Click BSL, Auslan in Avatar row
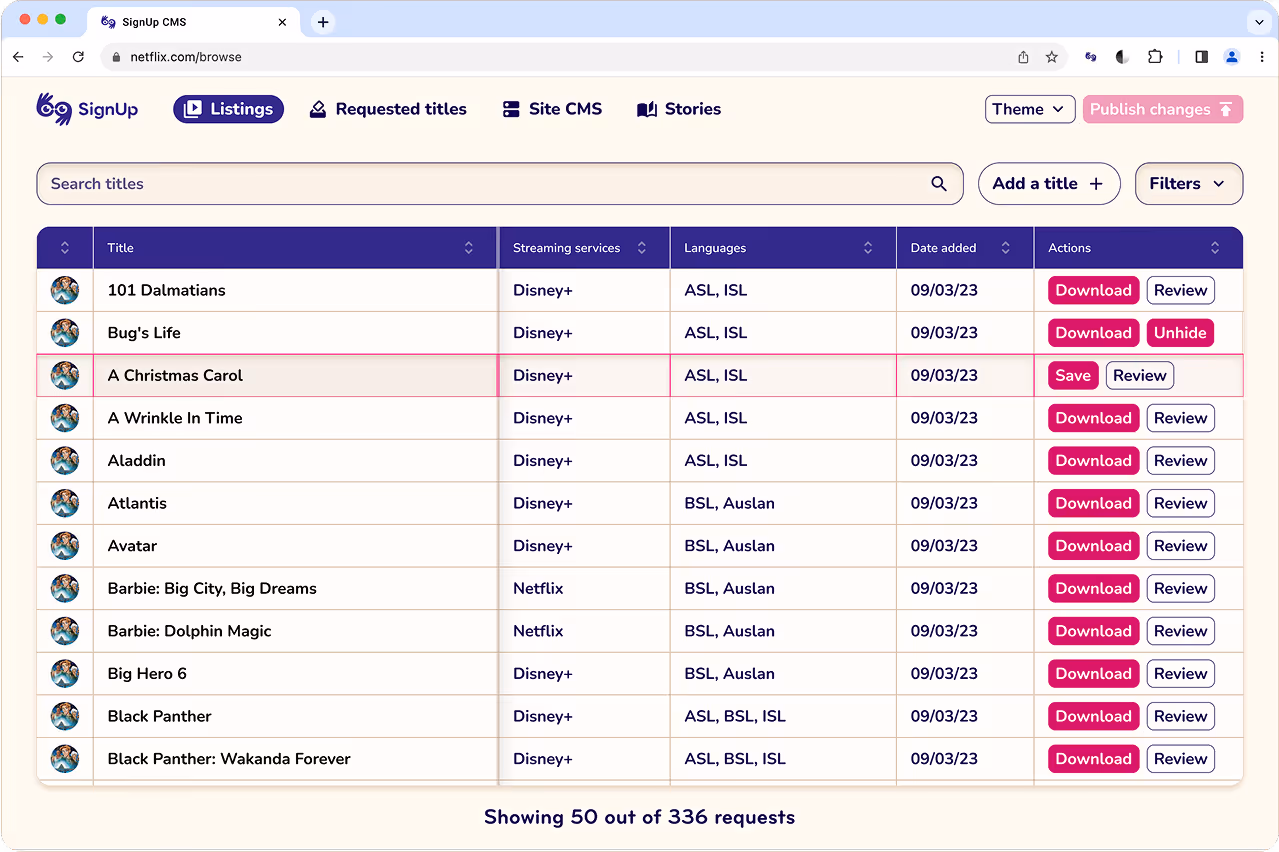Image resolution: width=1279 pixels, height=852 pixels. (x=729, y=546)
